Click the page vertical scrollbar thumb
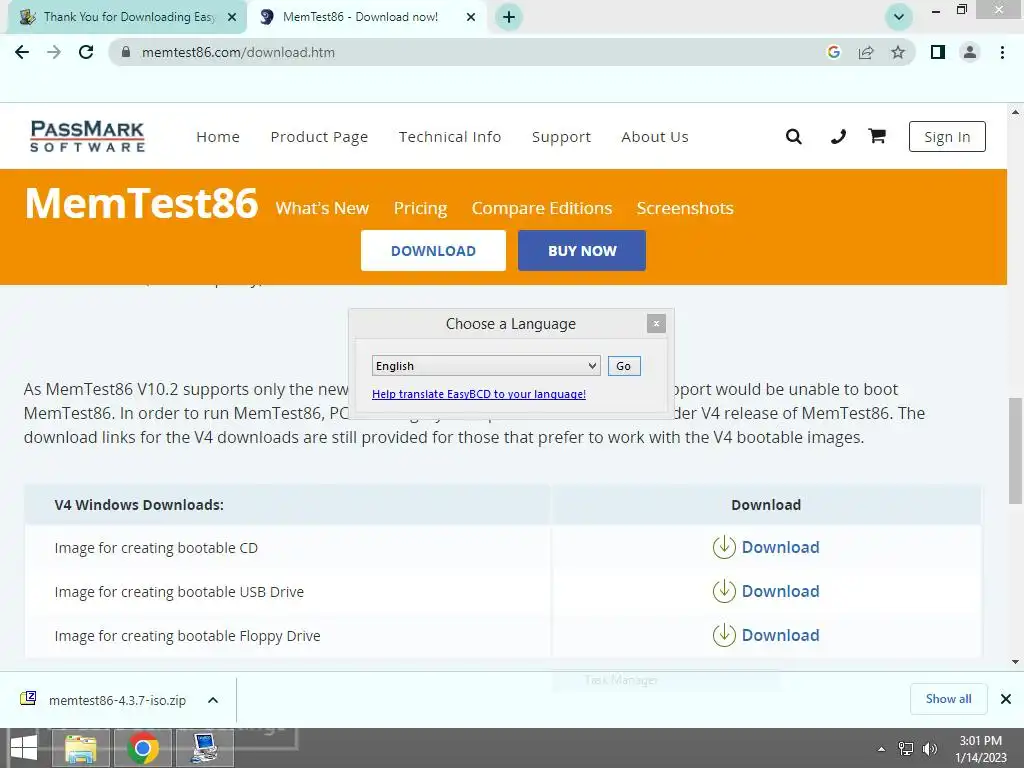 pyautogui.click(x=1015, y=451)
